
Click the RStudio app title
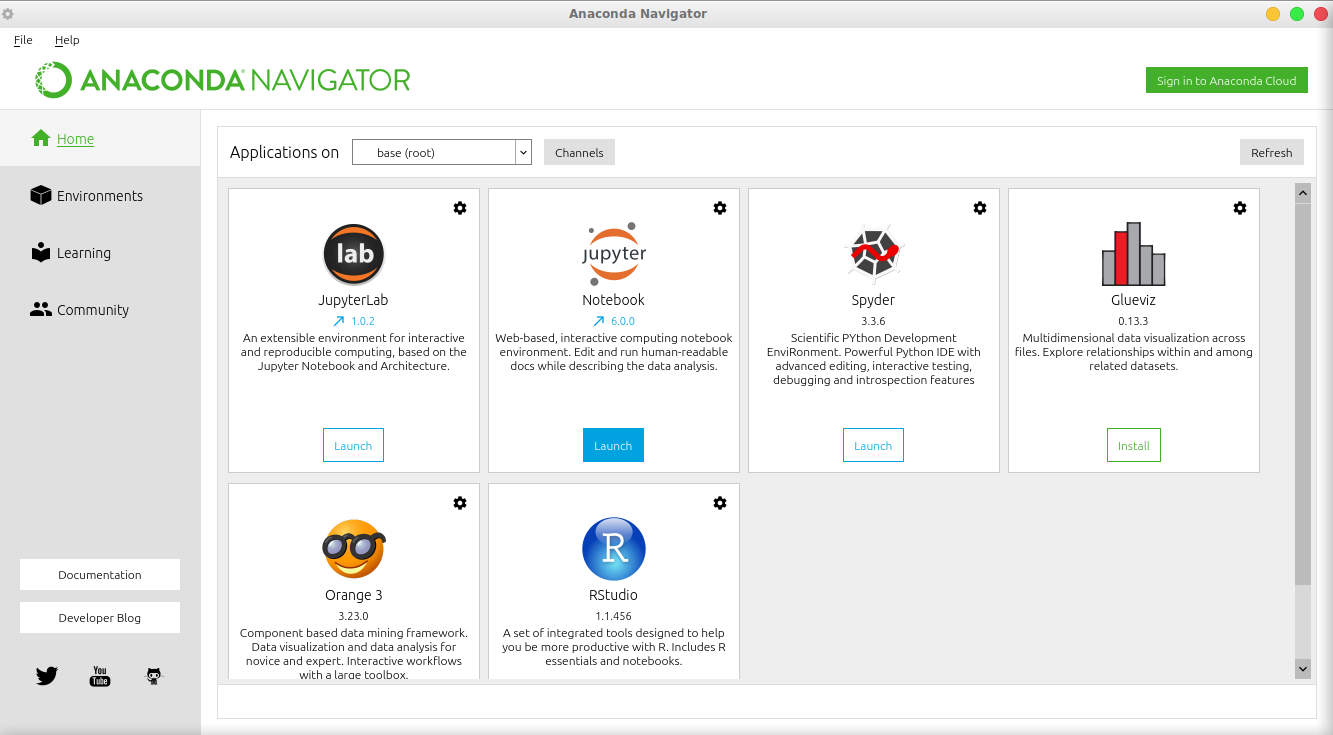point(613,595)
